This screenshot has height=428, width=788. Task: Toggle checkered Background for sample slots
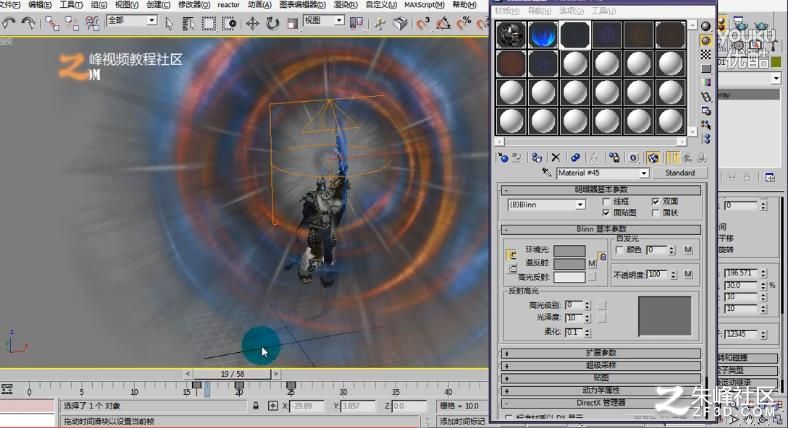click(706, 54)
